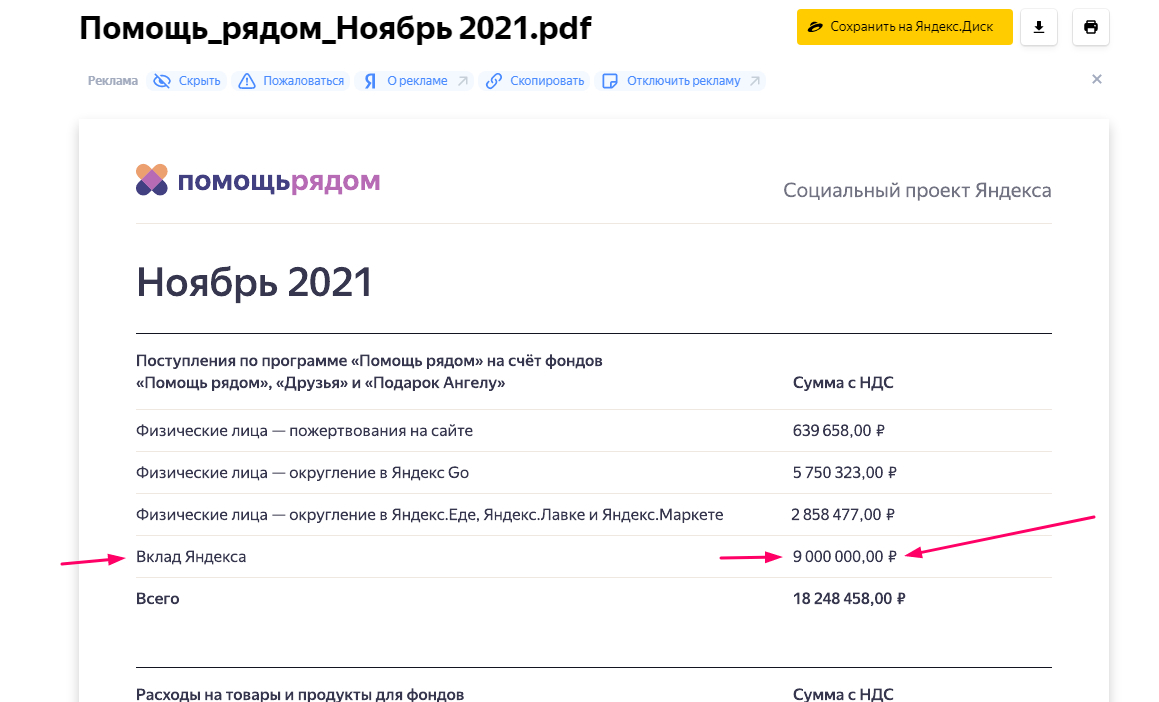Click the Всего row label
The image size is (1159, 702).
[x=157, y=599]
